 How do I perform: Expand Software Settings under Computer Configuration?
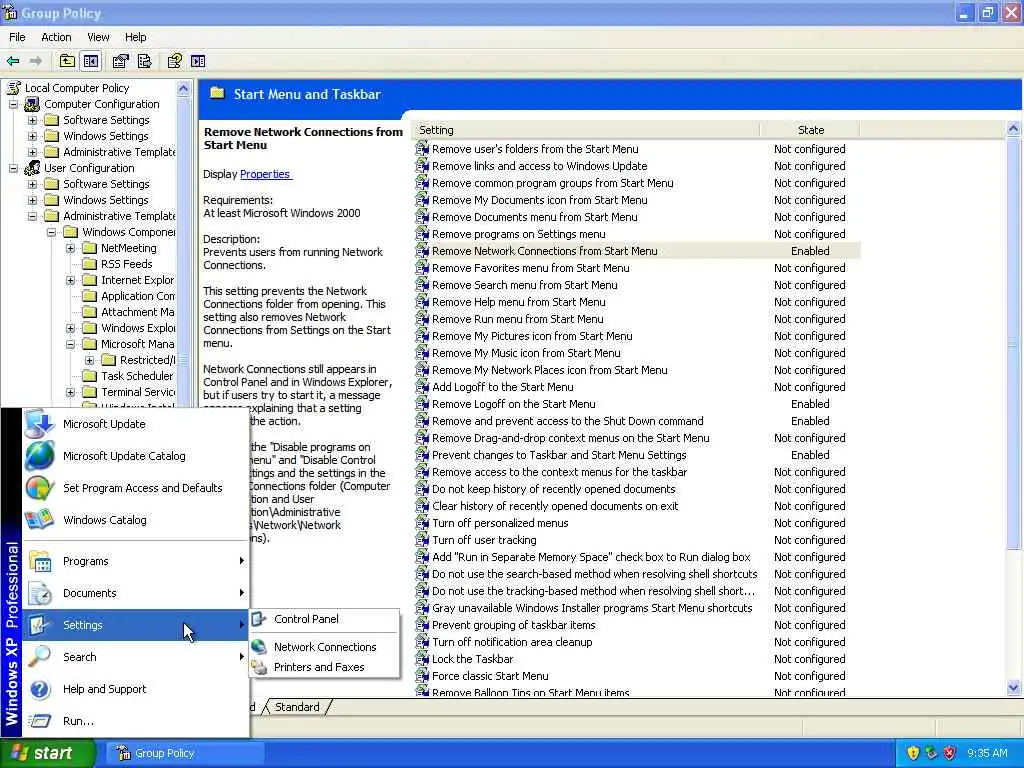tap(32, 120)
